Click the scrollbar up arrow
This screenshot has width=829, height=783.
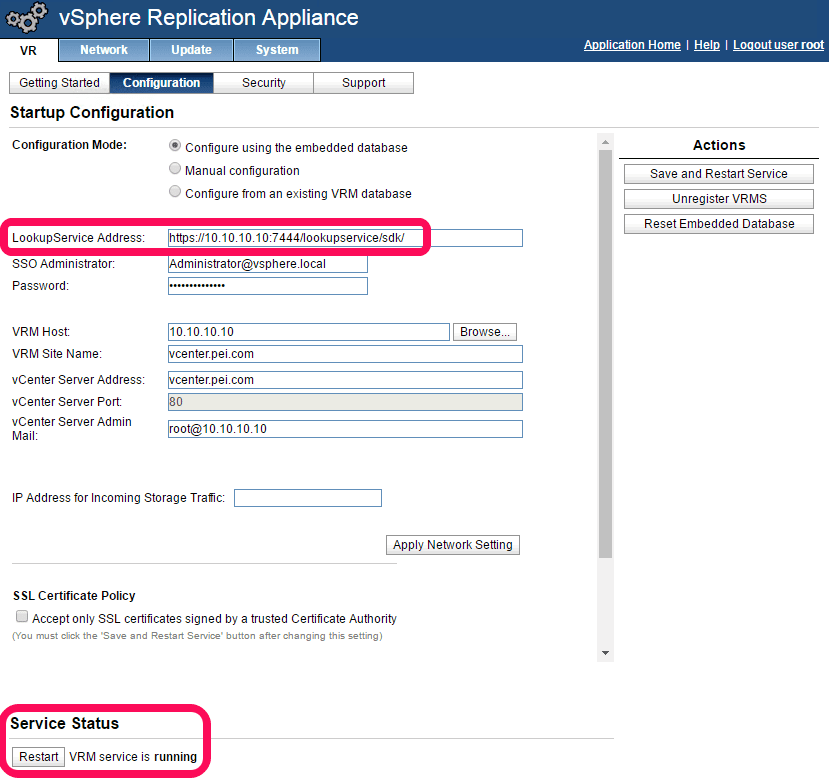click(605, 142)
